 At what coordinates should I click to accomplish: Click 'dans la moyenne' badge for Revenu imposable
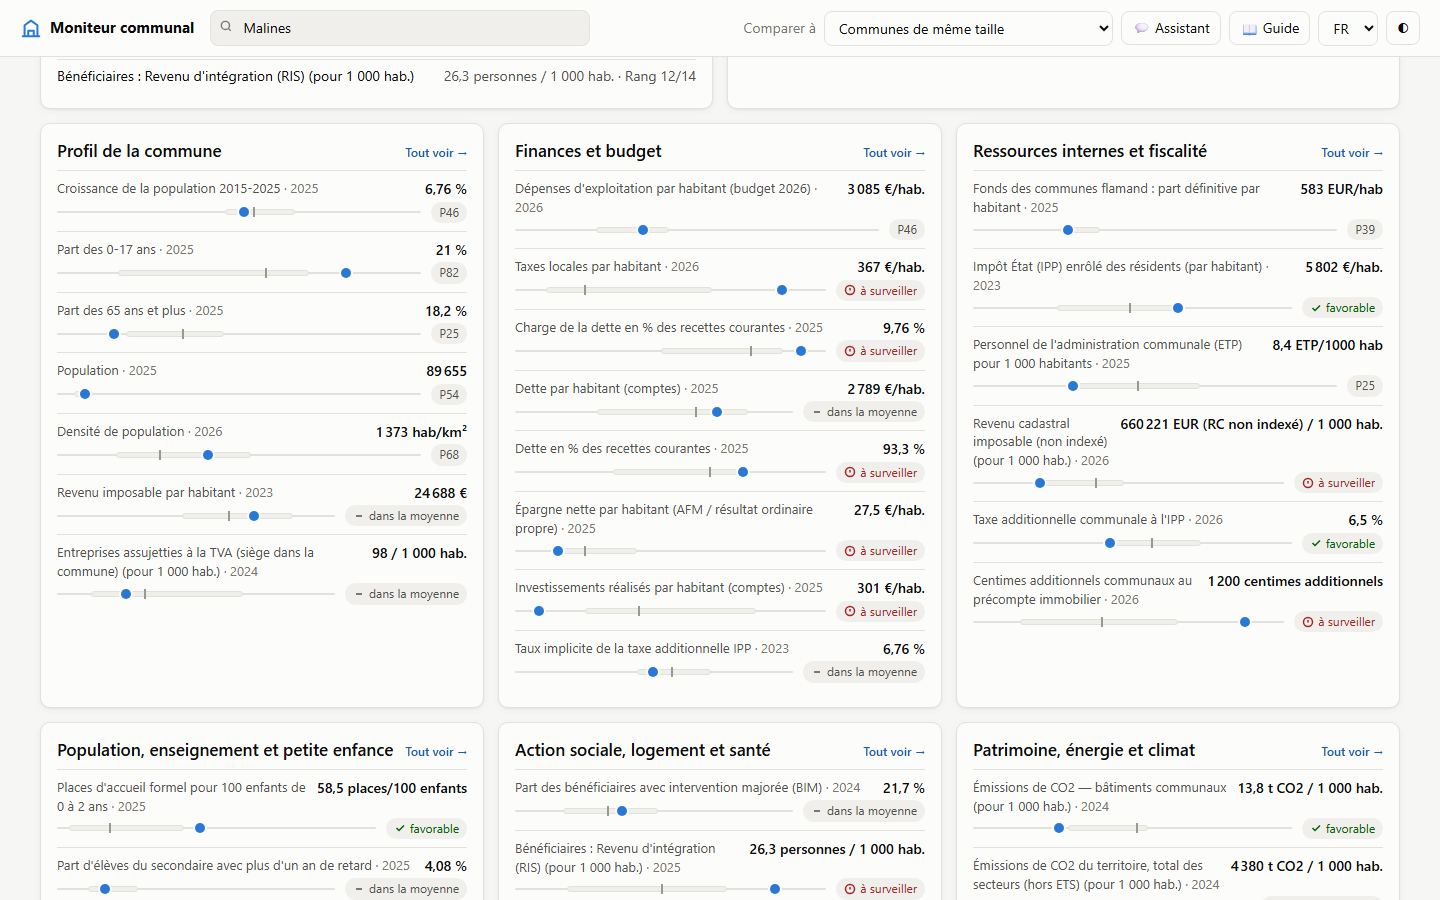pos(406,516)
